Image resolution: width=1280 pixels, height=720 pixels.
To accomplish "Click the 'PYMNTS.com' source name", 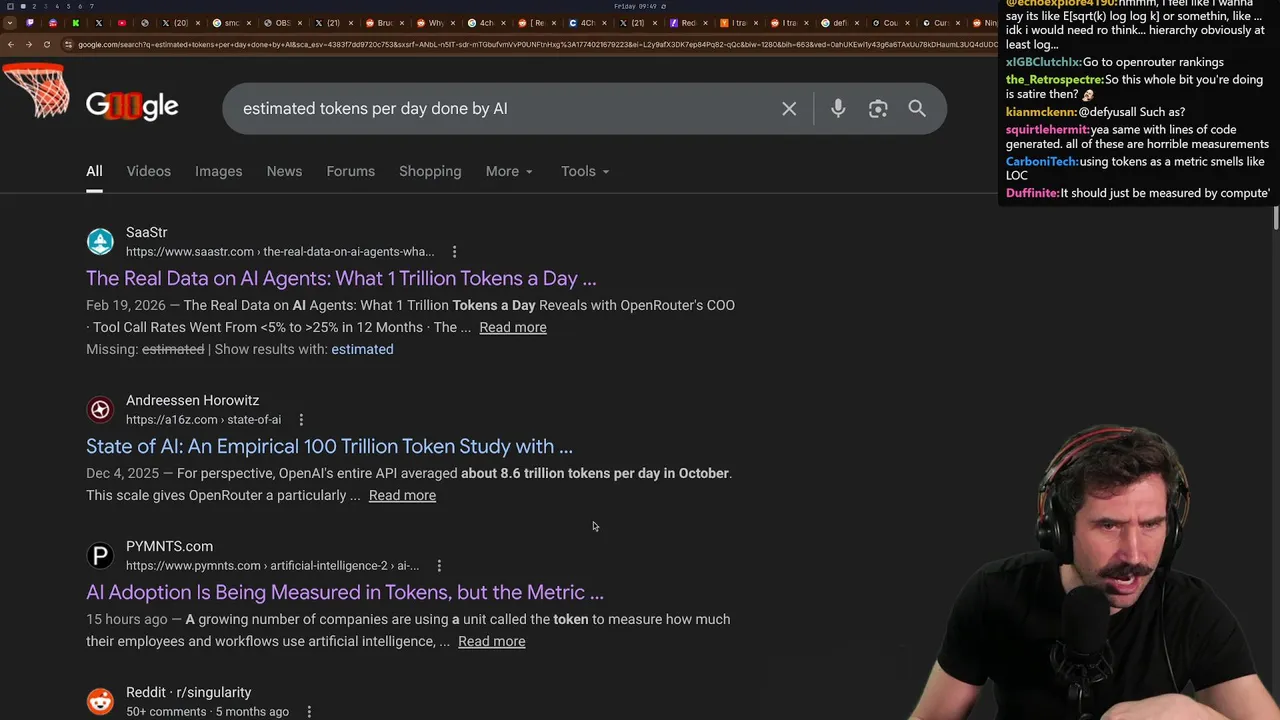I will 169,546.
